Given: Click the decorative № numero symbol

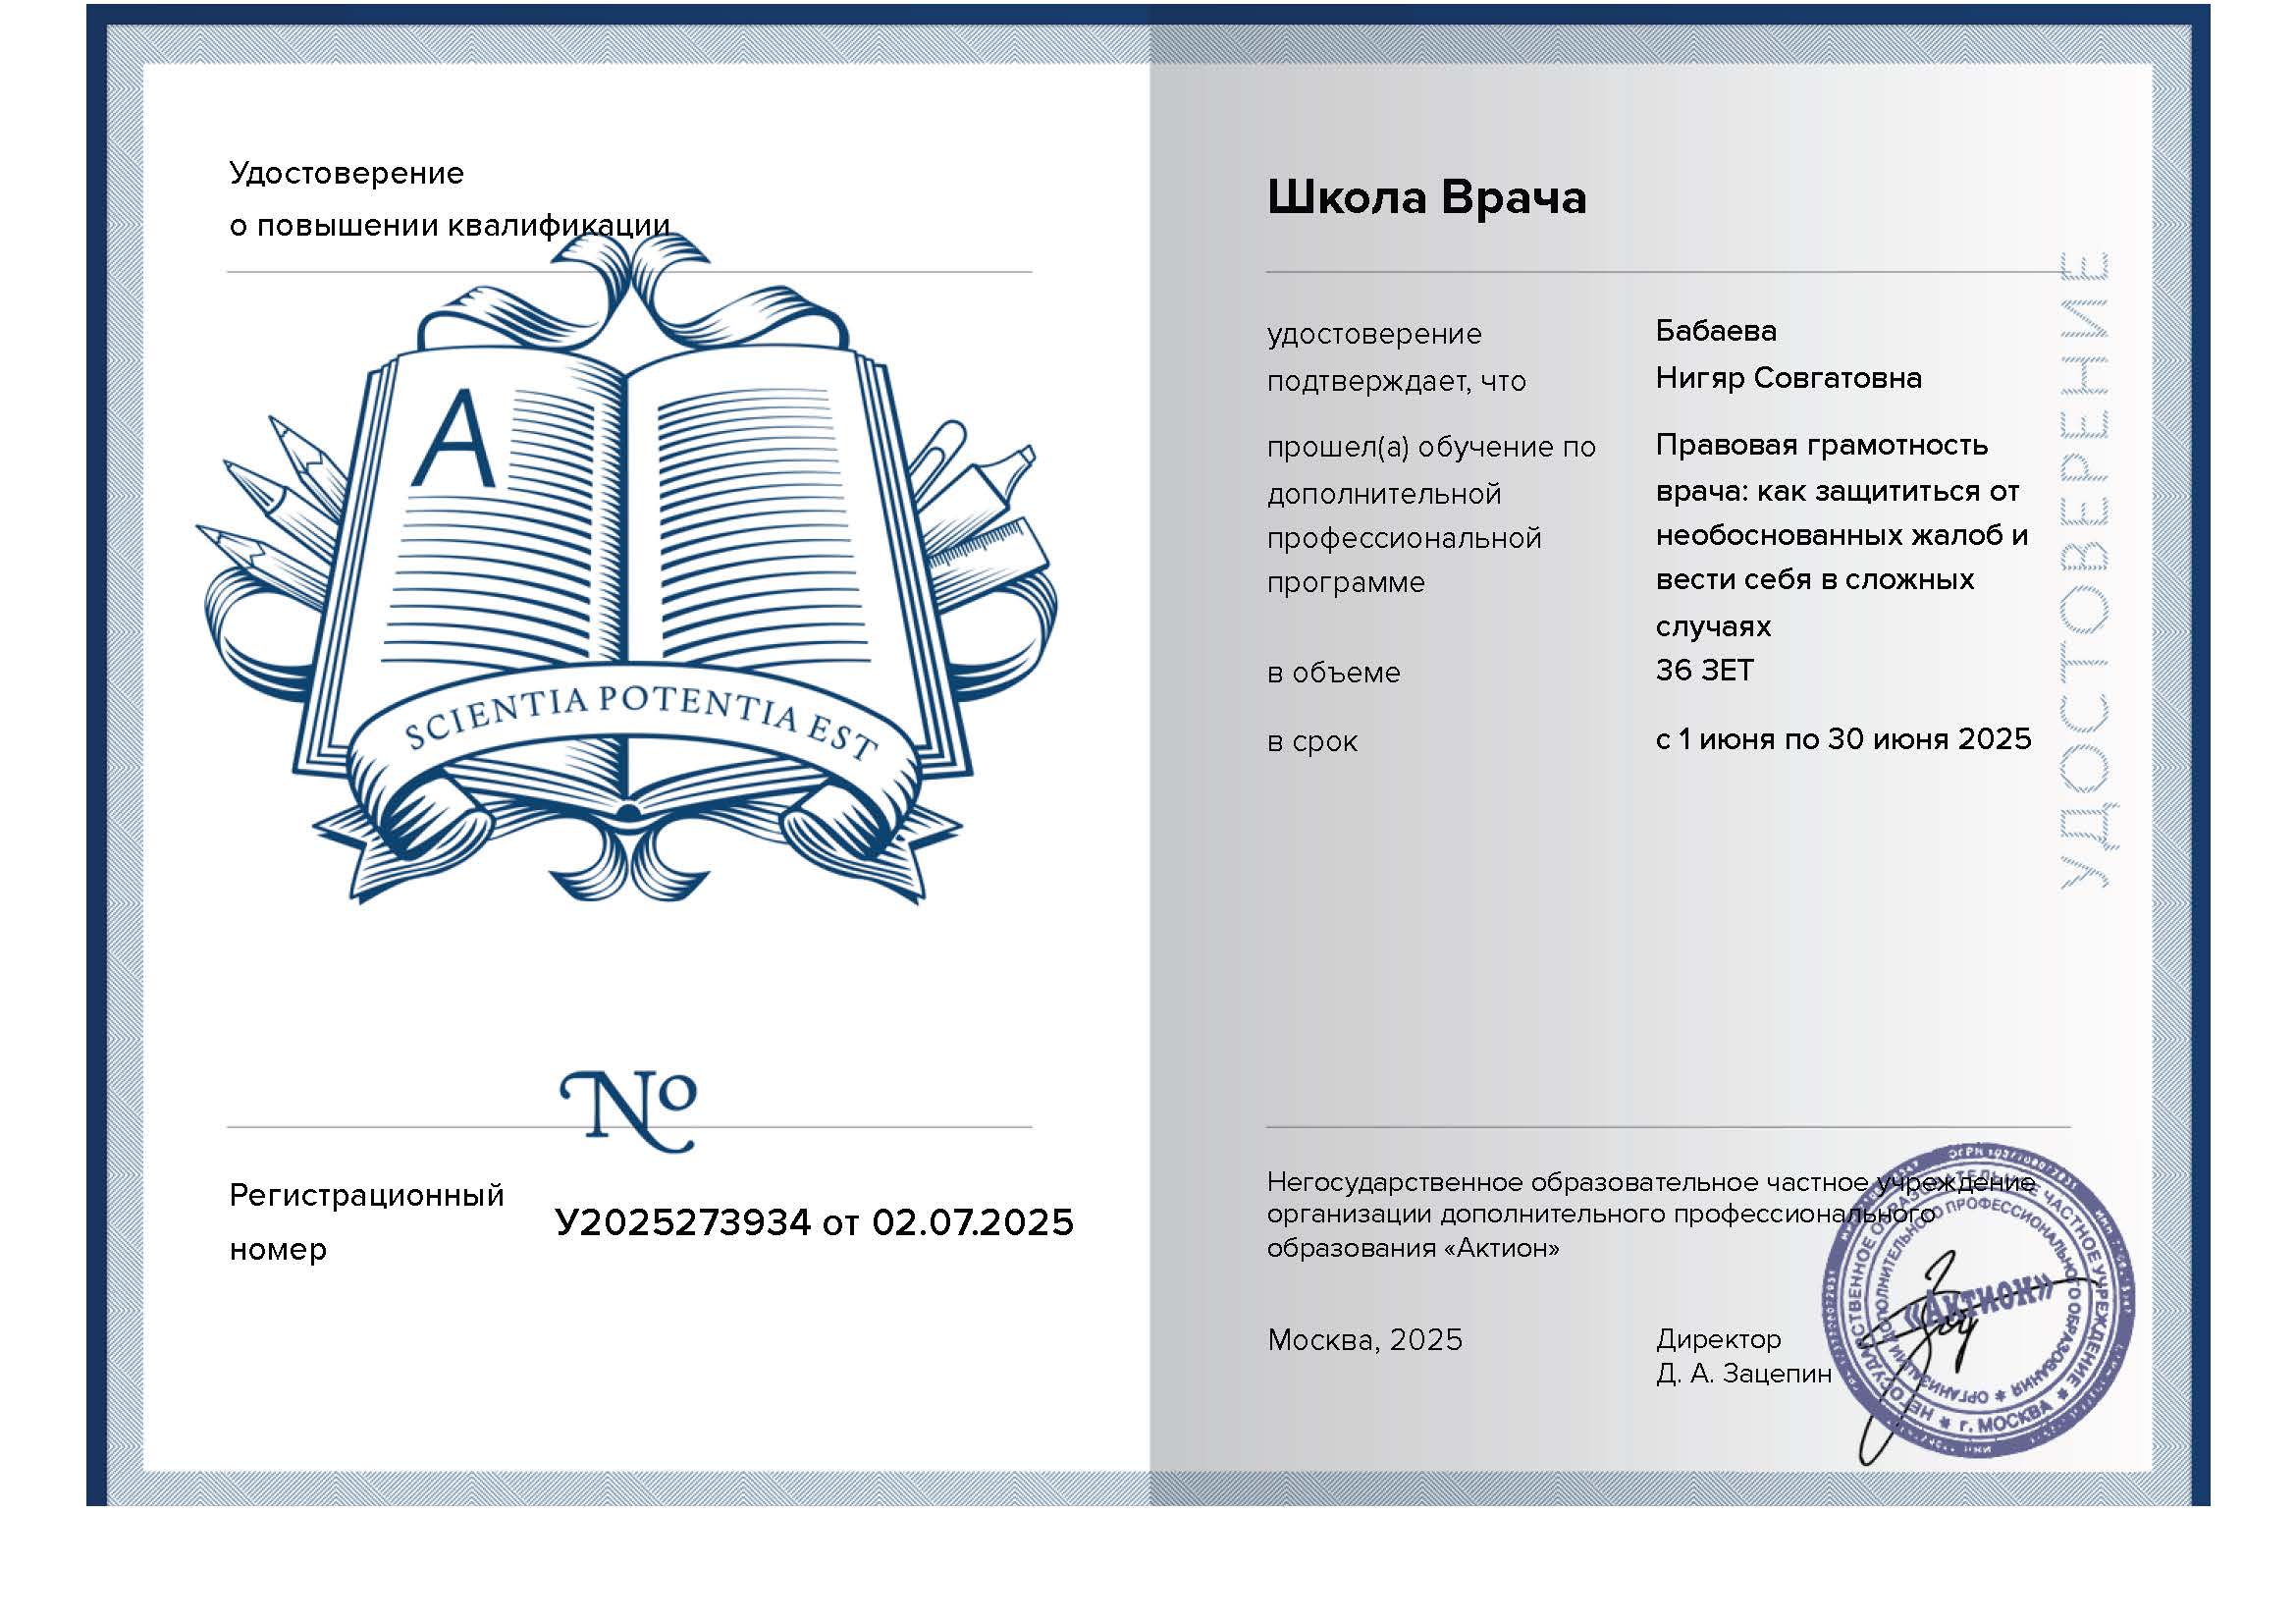Looking at the screenshot, I should point(628,1110).
